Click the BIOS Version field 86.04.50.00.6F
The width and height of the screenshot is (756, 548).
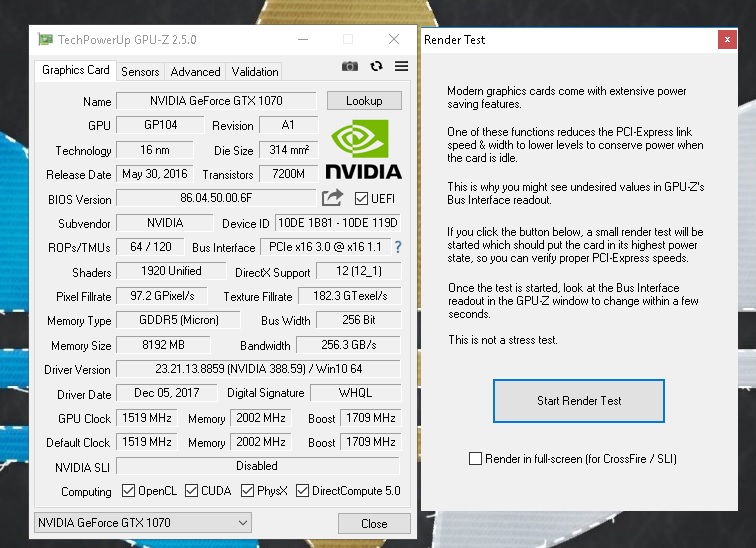(x=216, y=198)
